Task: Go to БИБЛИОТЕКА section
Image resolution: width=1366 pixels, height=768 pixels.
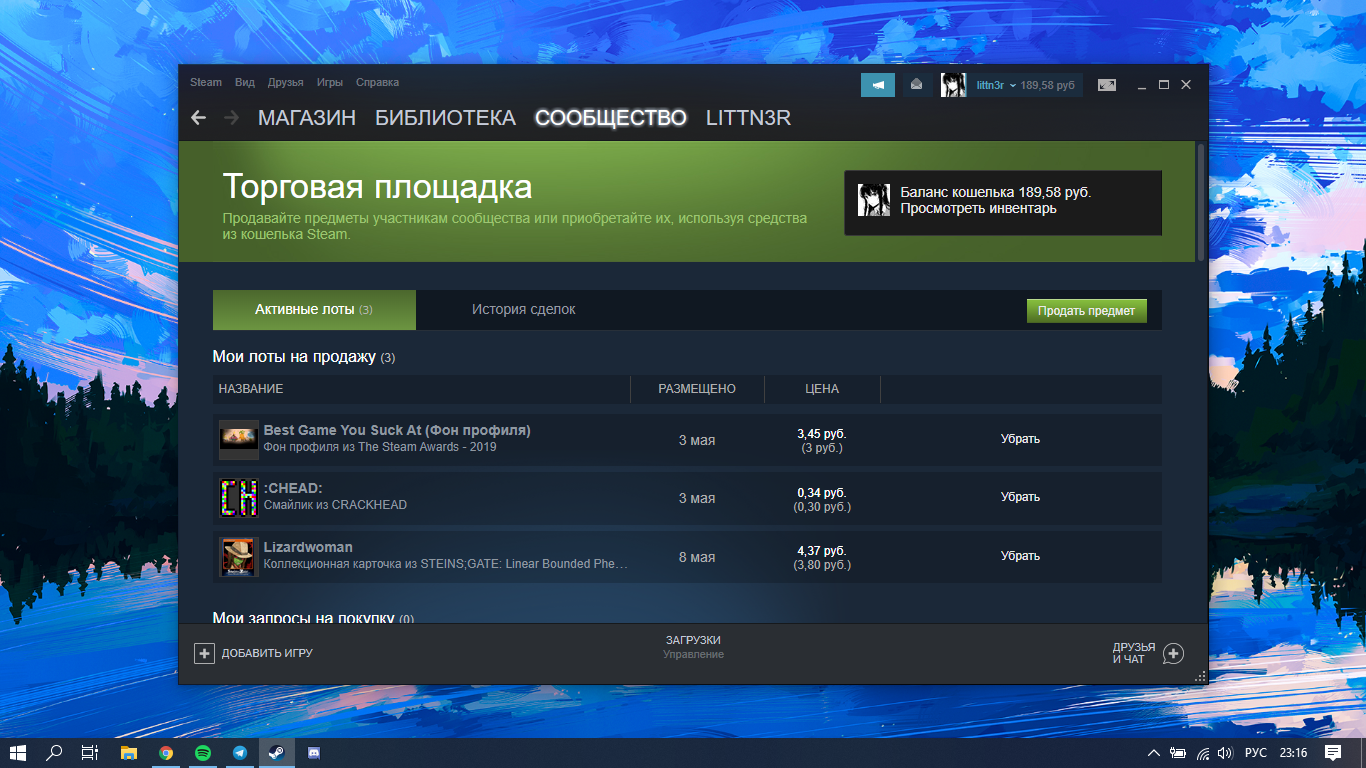Action: point(445,118)
